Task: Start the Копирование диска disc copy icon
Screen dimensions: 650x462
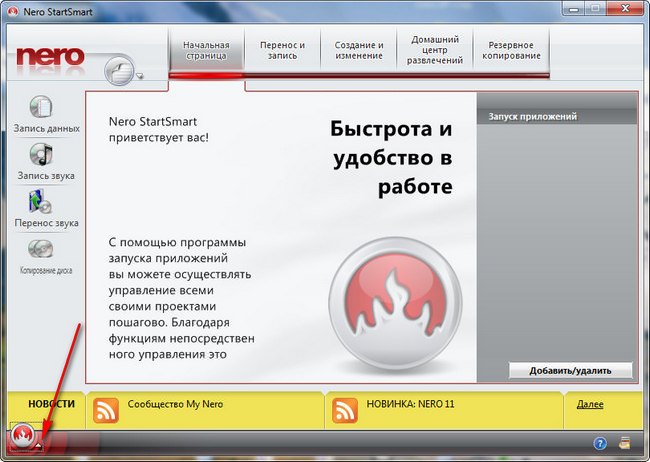Action: 41,249
